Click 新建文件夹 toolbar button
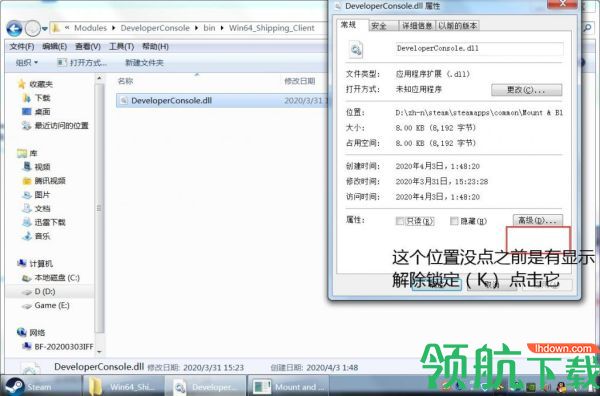This screenshot has width=600, height=396. pos(144,62)
